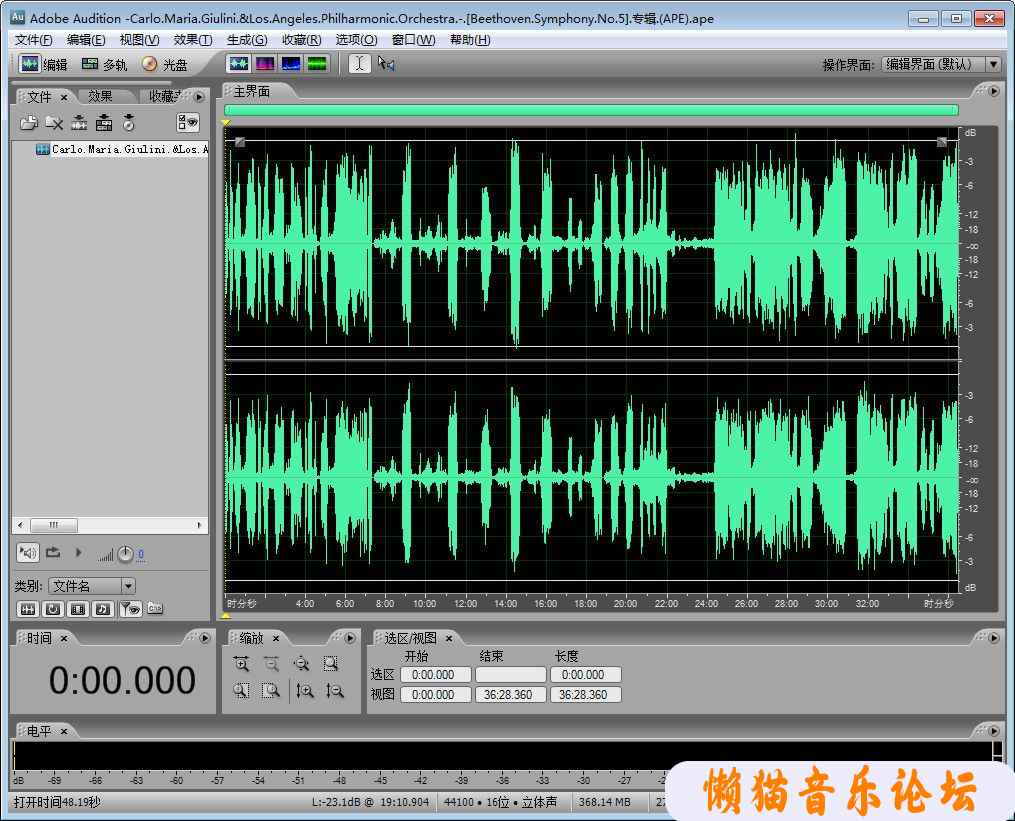Switch to the 效果 tab in left panel

pos(100,96)
